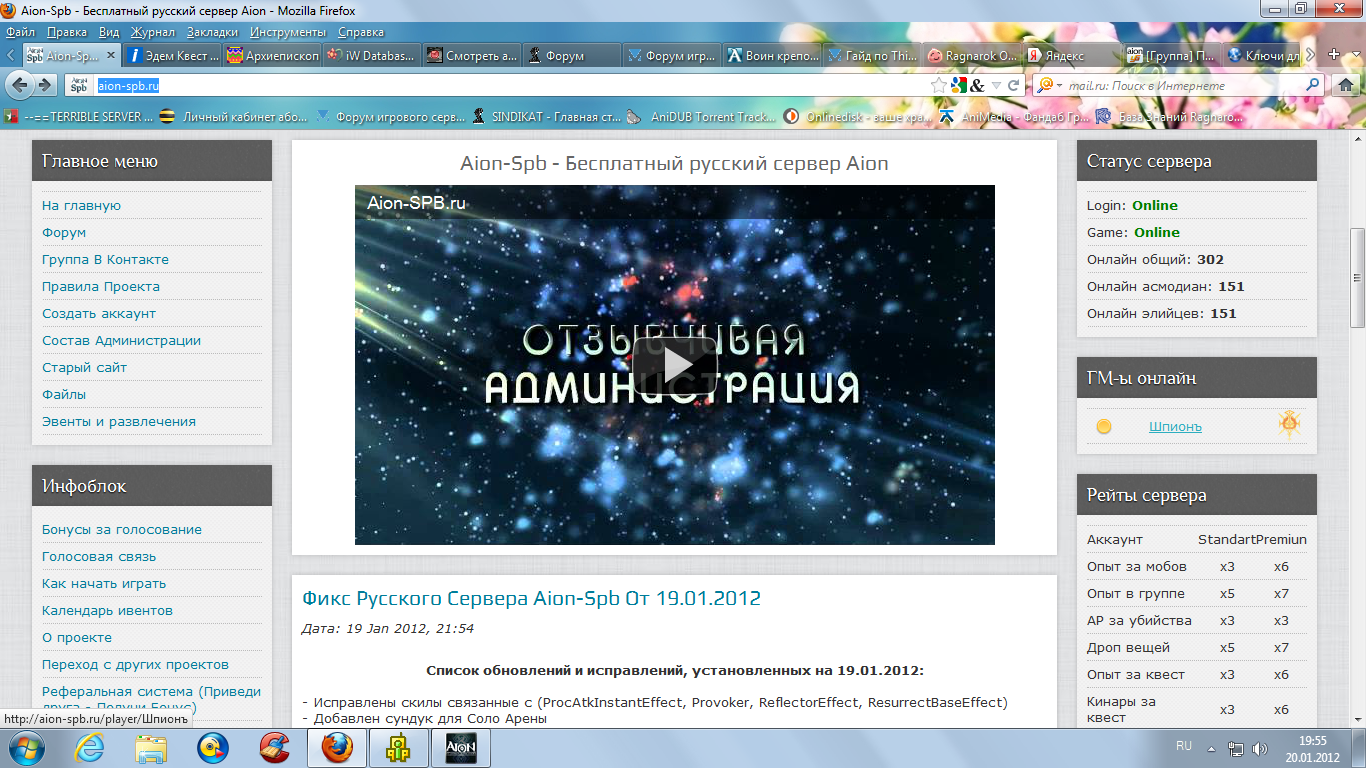Click the browser Back arrow button
The width and height of the screenshot is (1366, 768).
pos(19,86)
